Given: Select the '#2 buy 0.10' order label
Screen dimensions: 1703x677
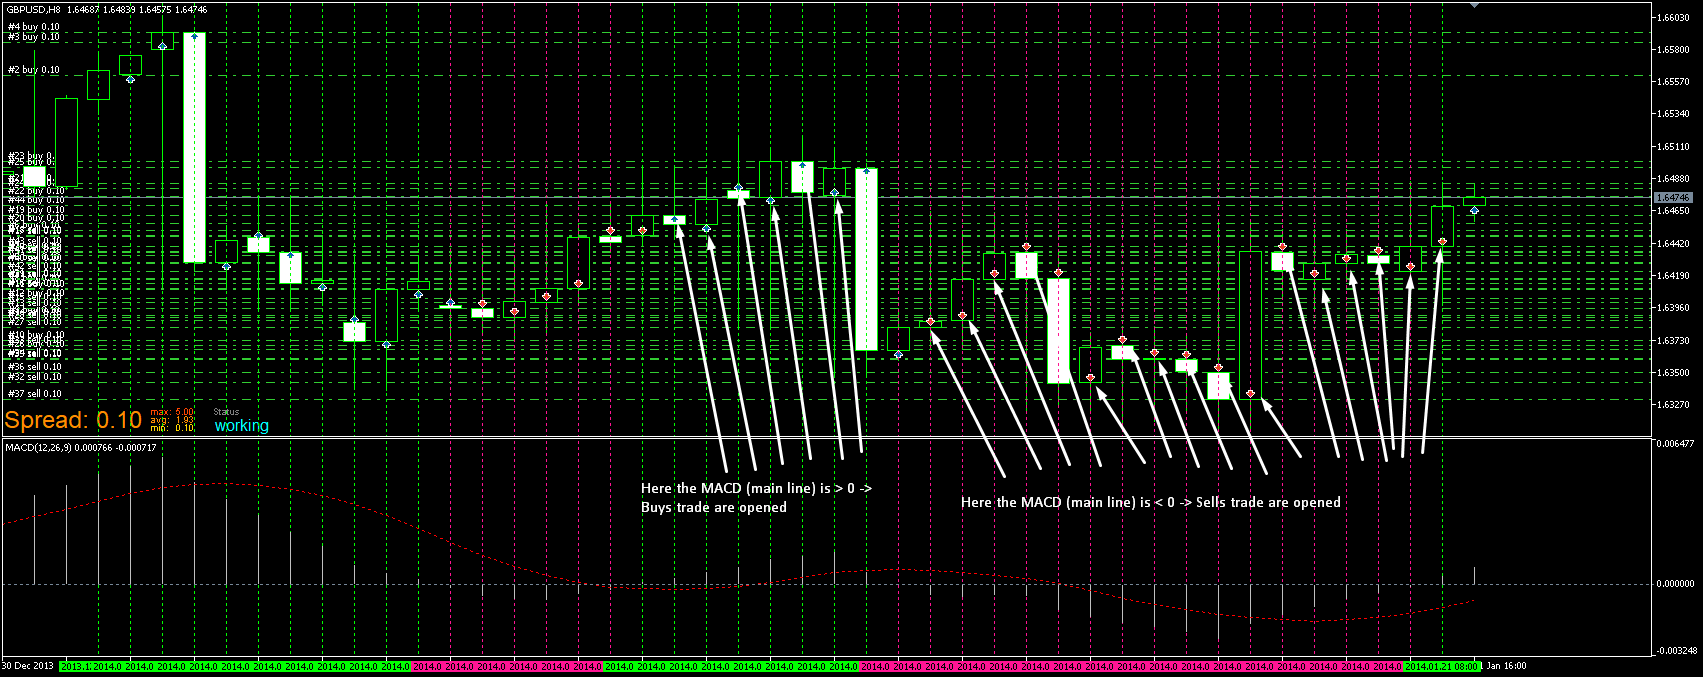Looking at the screenshot, I should [33, 70].
